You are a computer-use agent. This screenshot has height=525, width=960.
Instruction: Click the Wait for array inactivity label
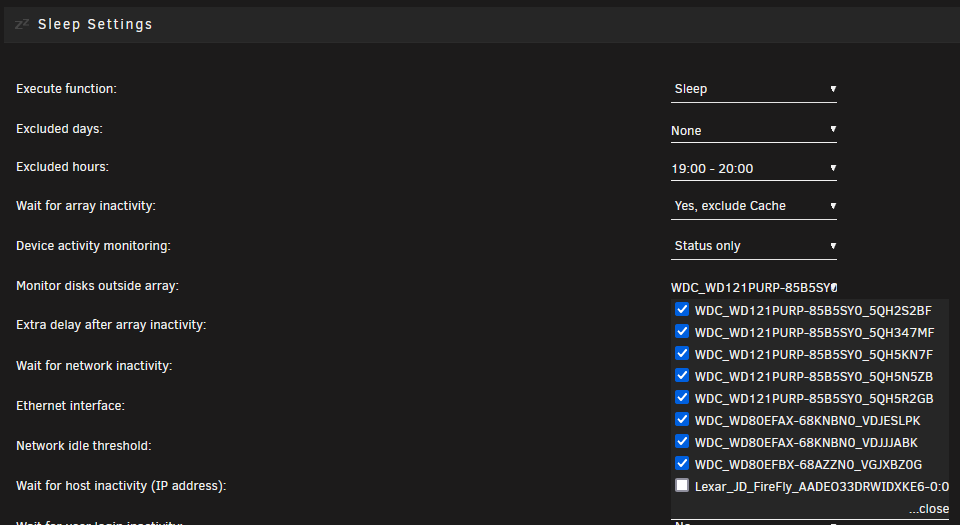pyautogui.click(x=86, y=206)
